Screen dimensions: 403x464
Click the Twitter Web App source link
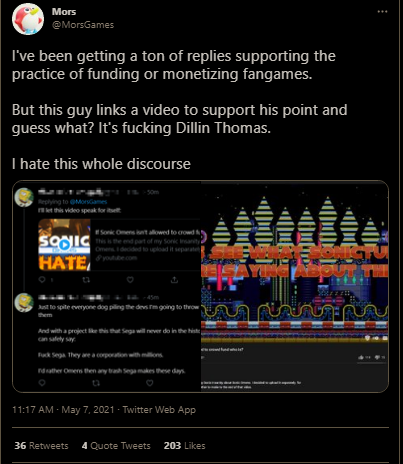159,410
